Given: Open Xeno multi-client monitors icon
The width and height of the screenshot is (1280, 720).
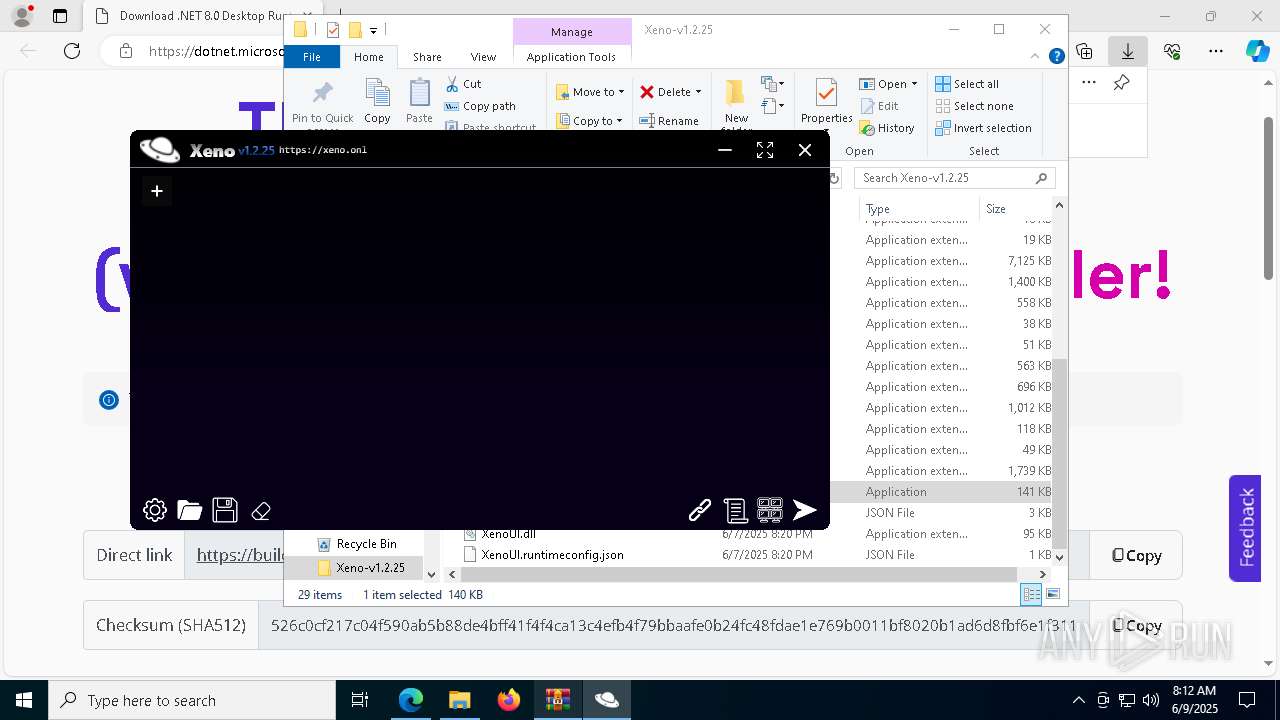Looking at the screenshot, I should 770,511.
